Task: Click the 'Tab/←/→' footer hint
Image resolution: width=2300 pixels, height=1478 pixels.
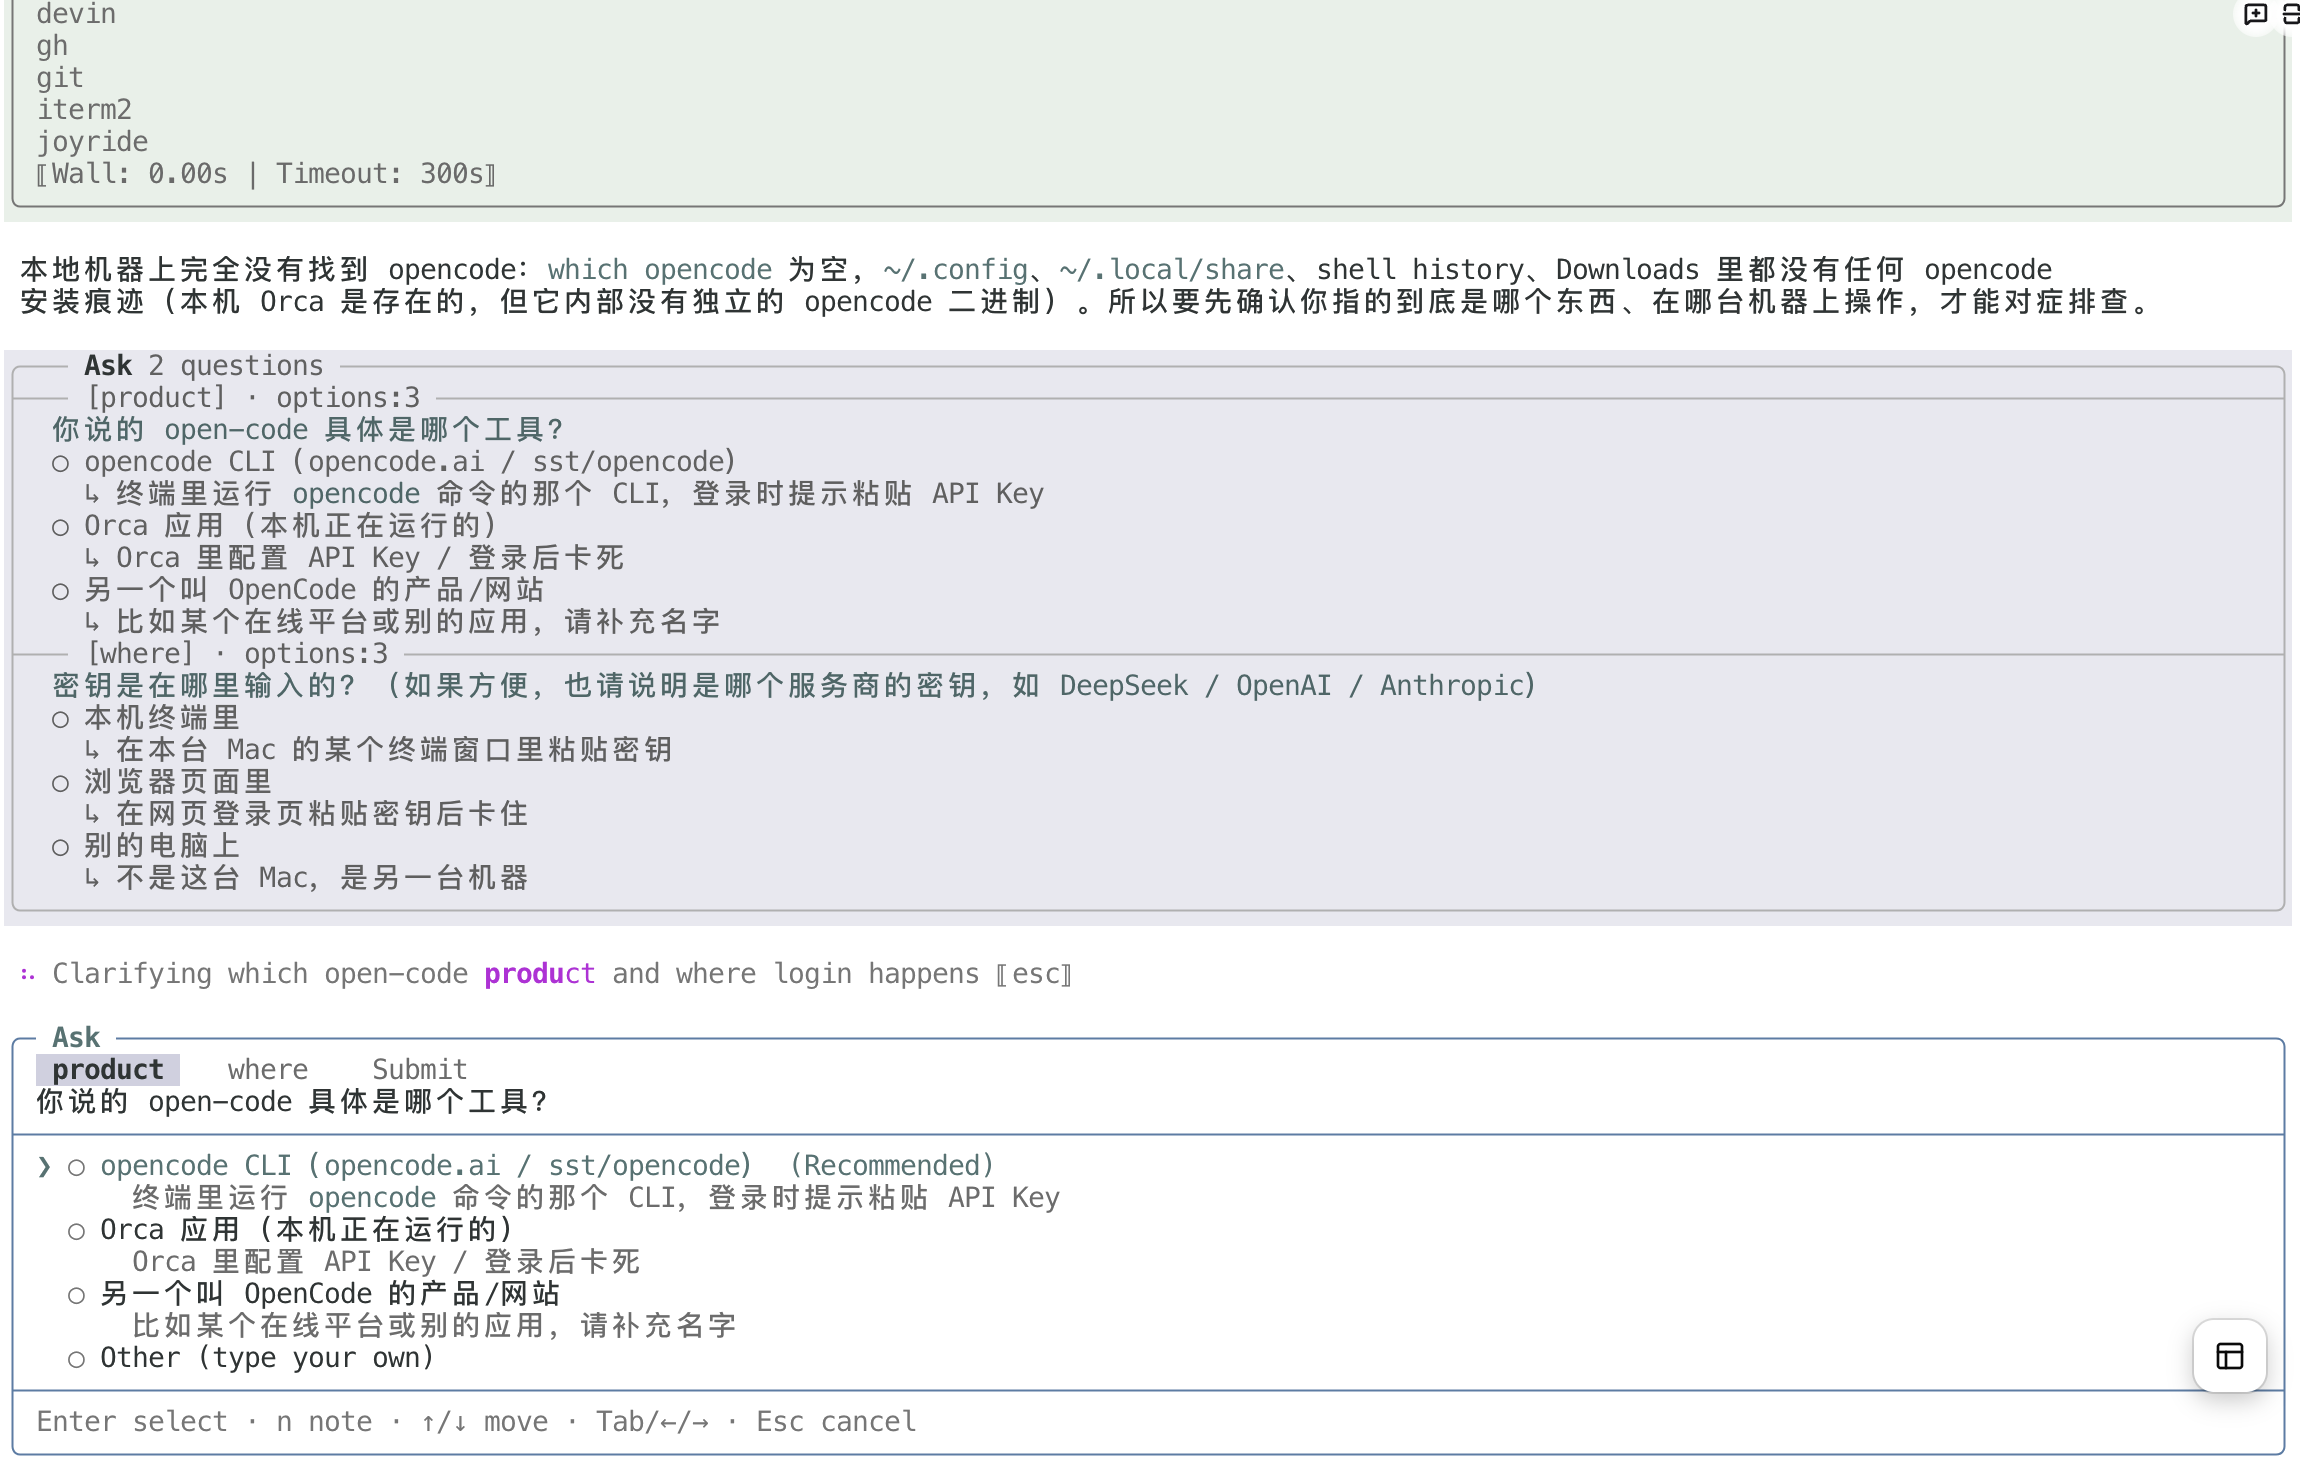Action: click(652, 1421)
